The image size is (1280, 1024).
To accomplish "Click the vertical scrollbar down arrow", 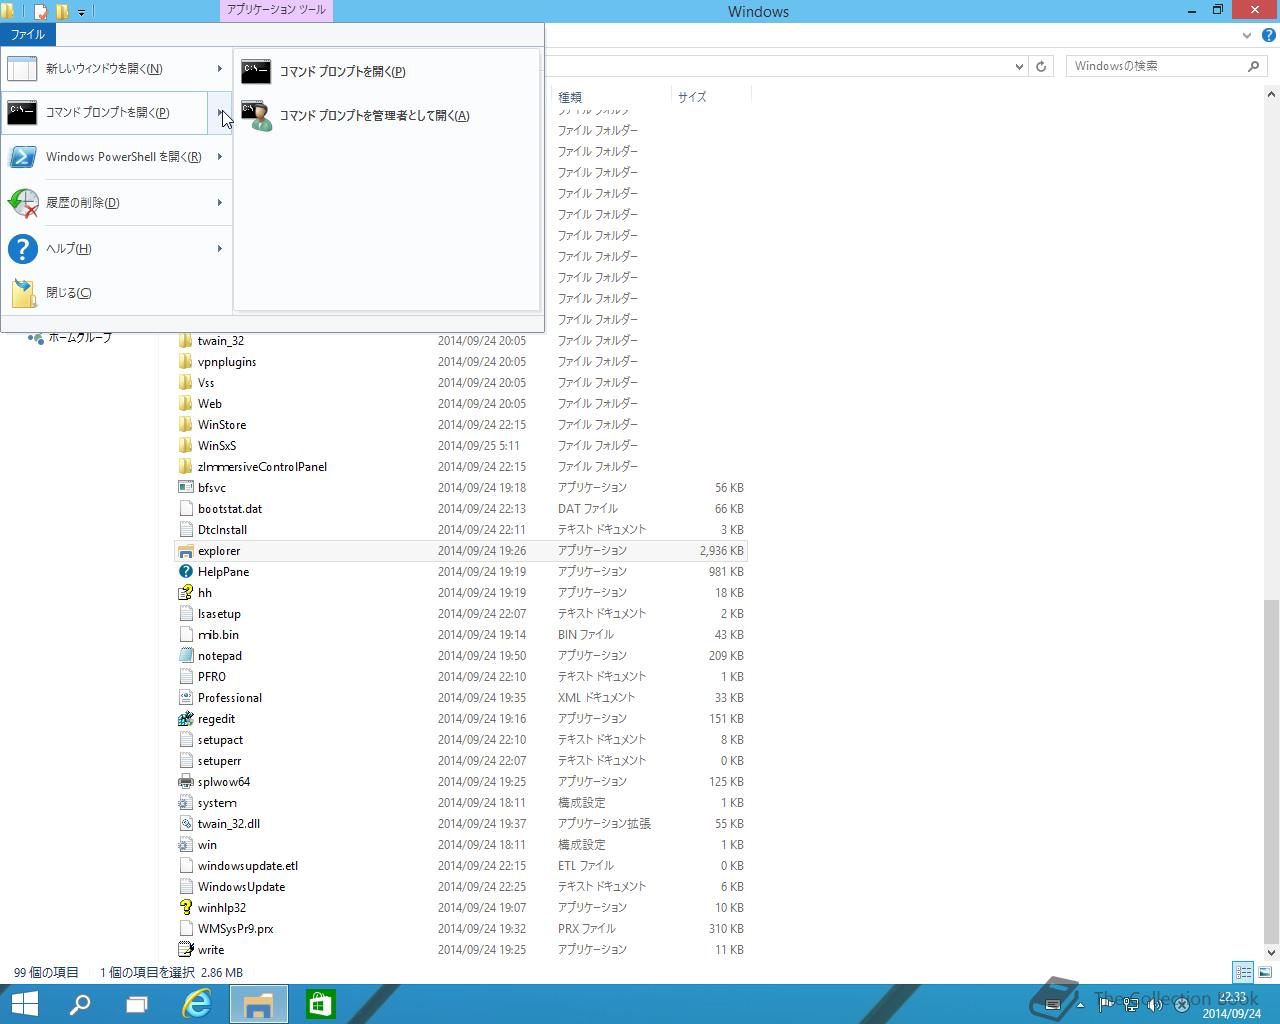I will click(1271, 953).
